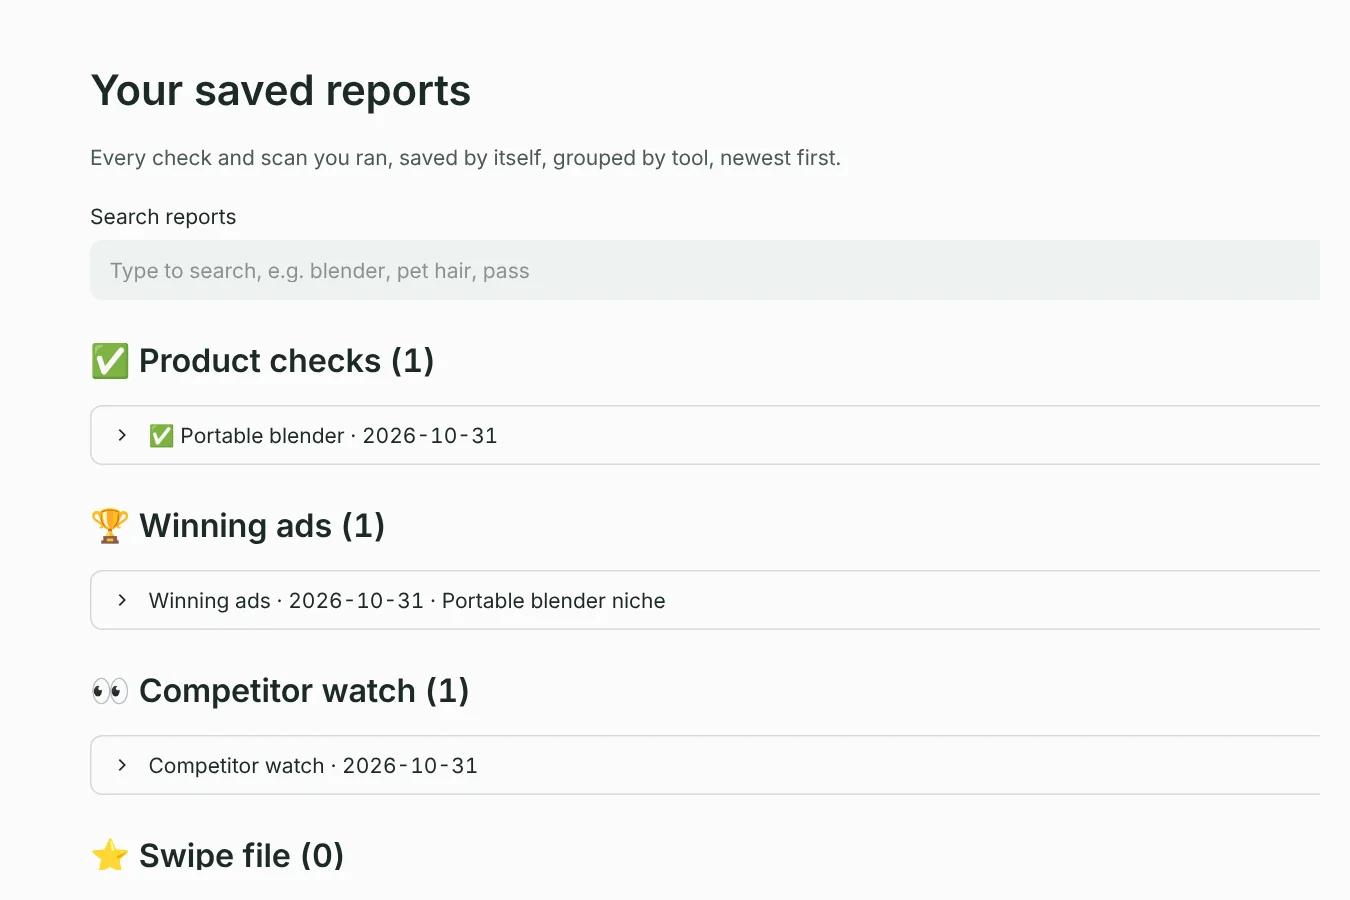Click the trophy icon by Winning ads
The image size is (1350, 900).
point(110,525)
